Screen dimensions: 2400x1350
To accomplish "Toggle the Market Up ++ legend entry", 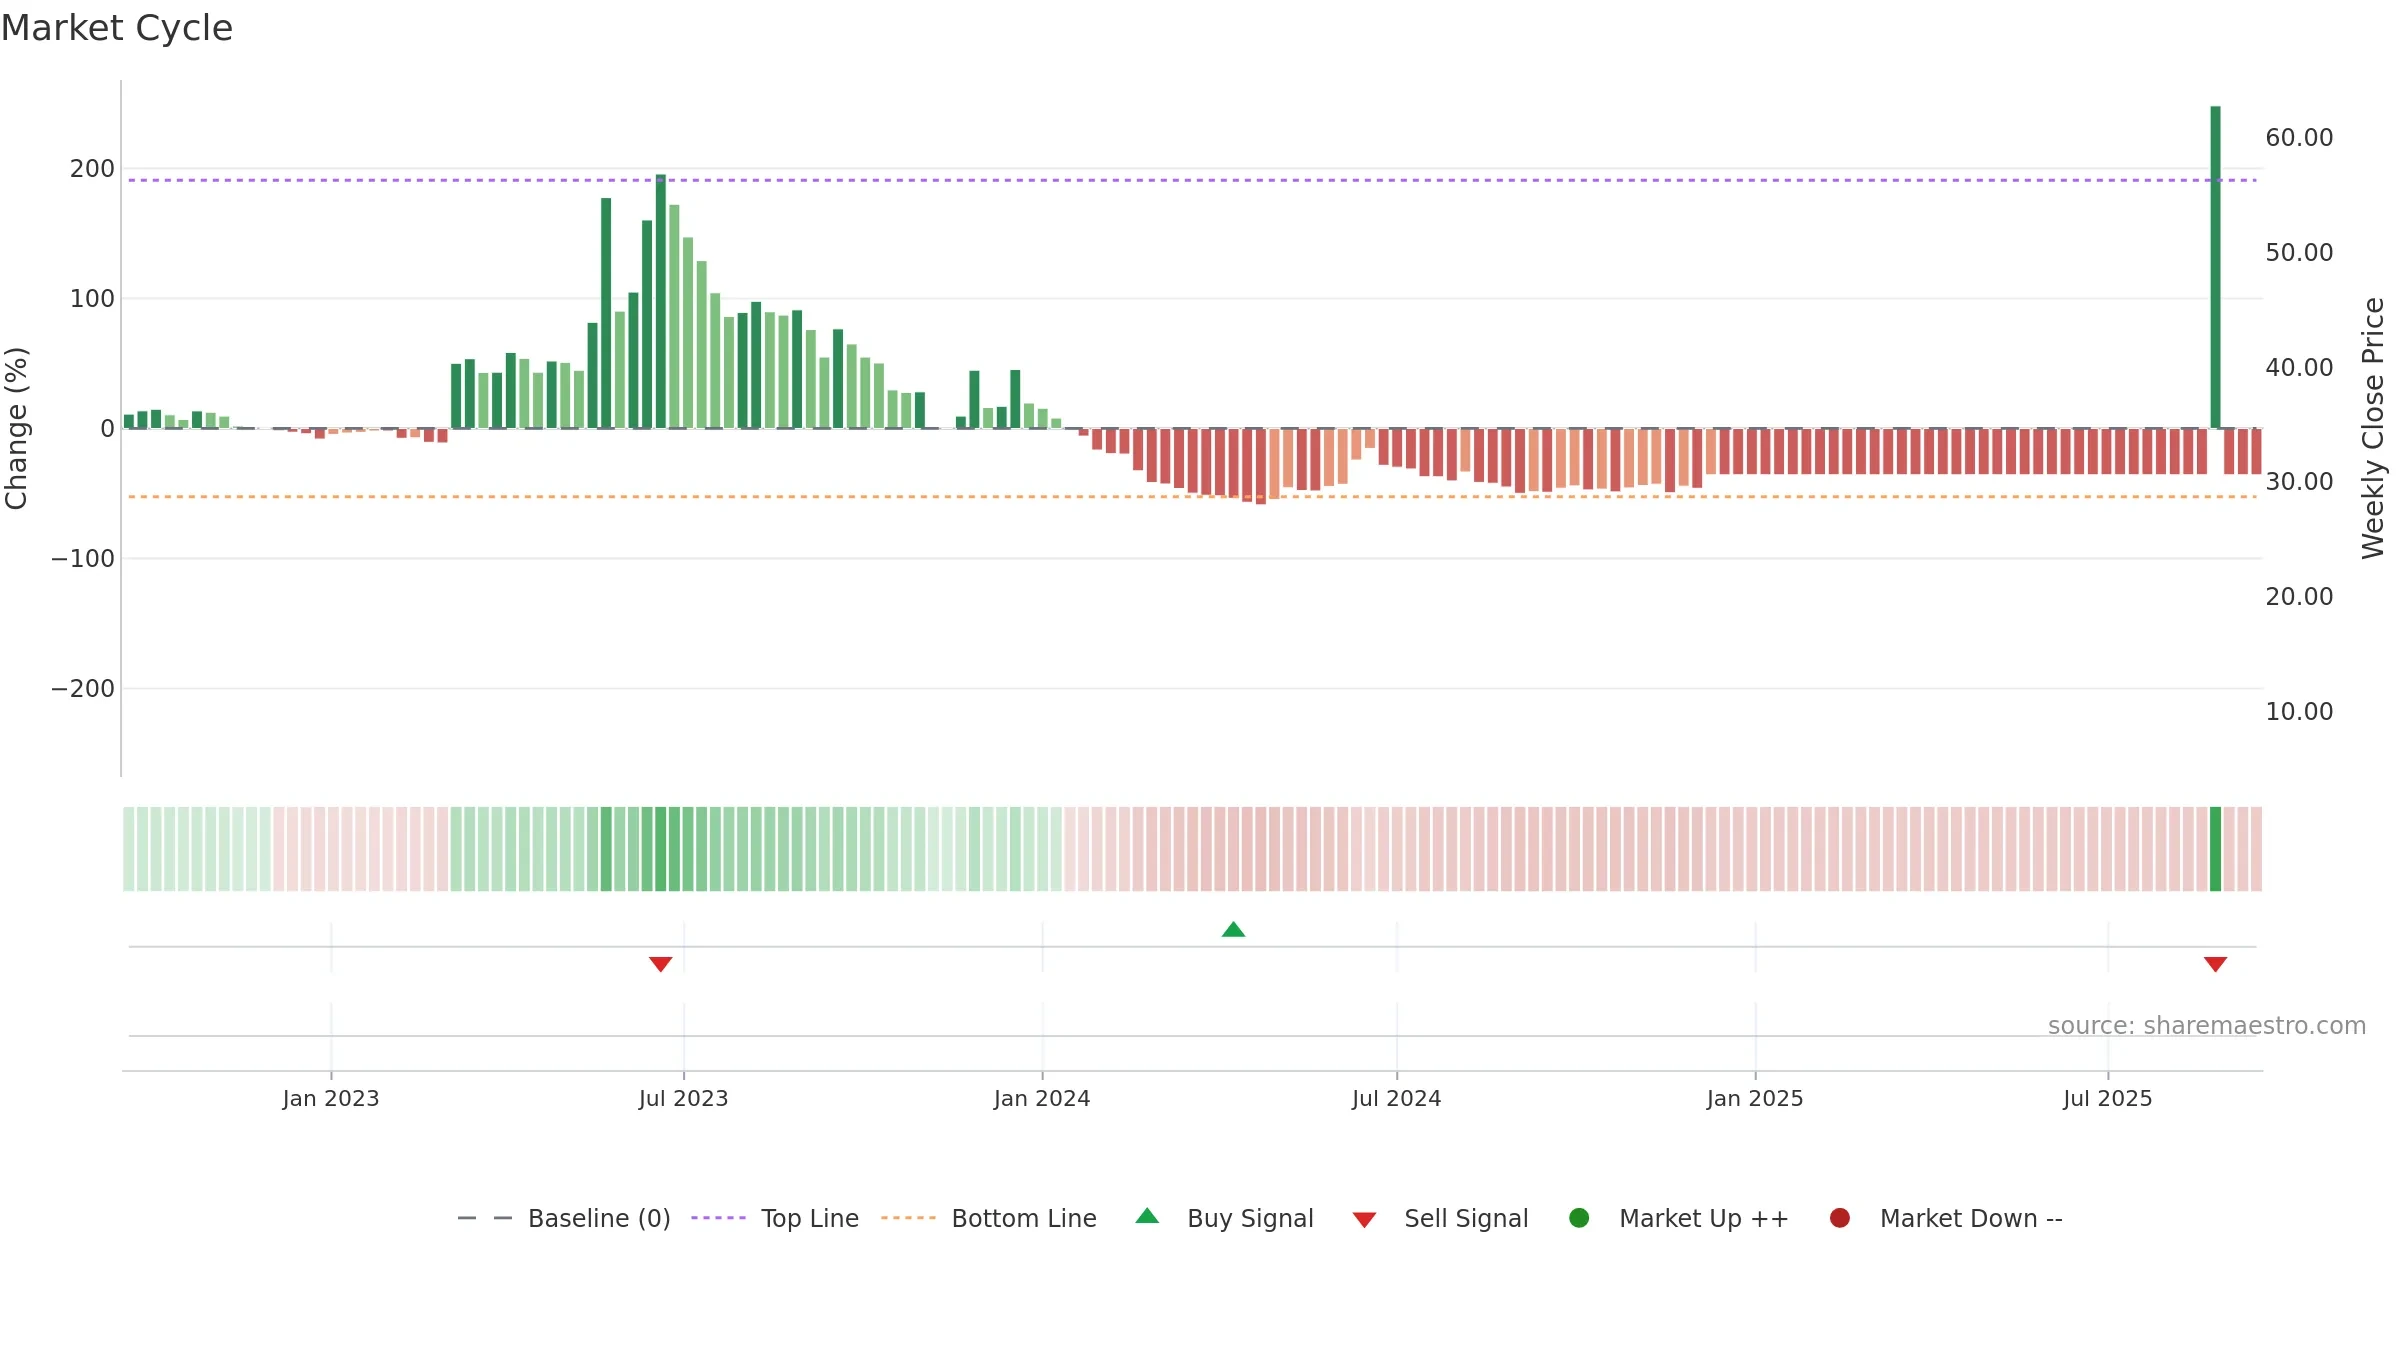I will [x=1679, y=1218].
